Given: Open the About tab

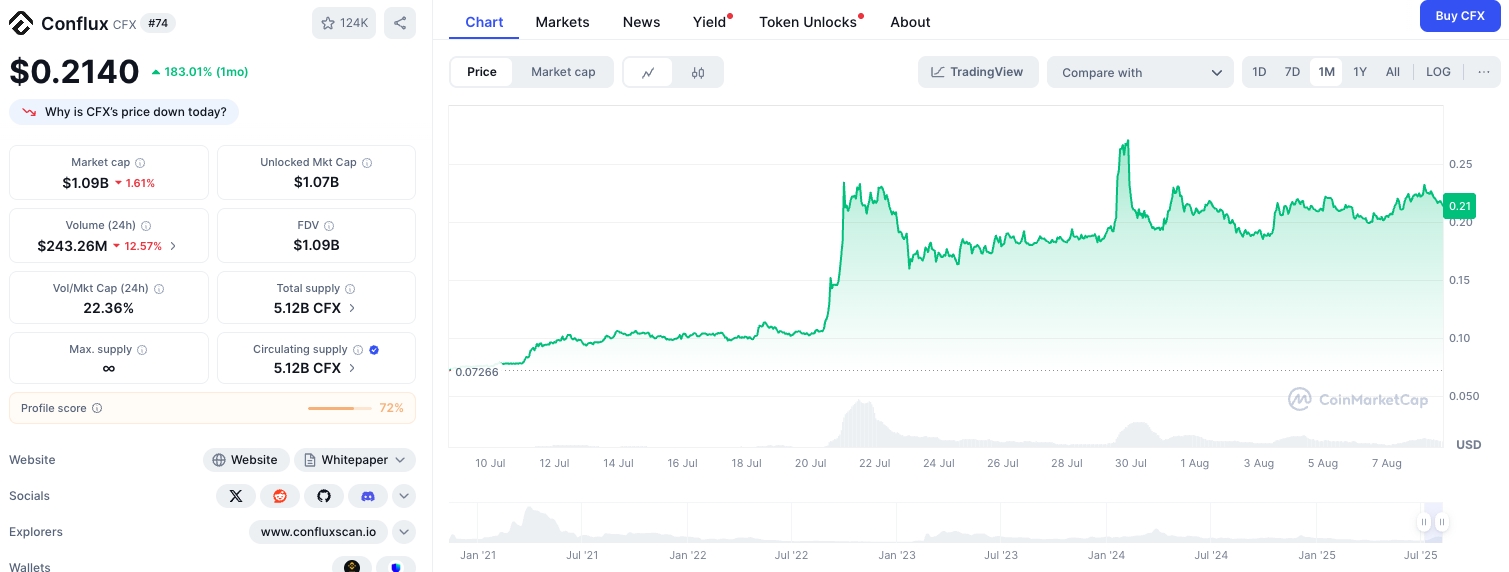Looking at the screenshot, I should pos(910,22).
